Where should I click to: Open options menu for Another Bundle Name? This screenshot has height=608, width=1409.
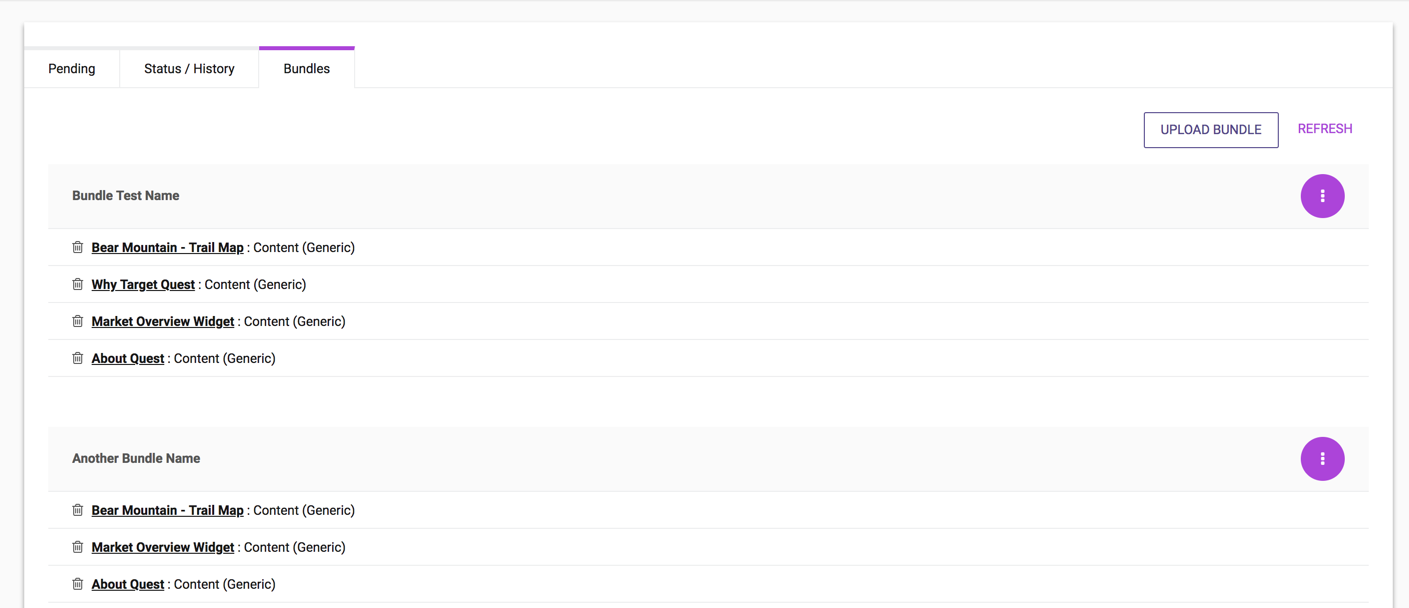(x=1322, y=459)
